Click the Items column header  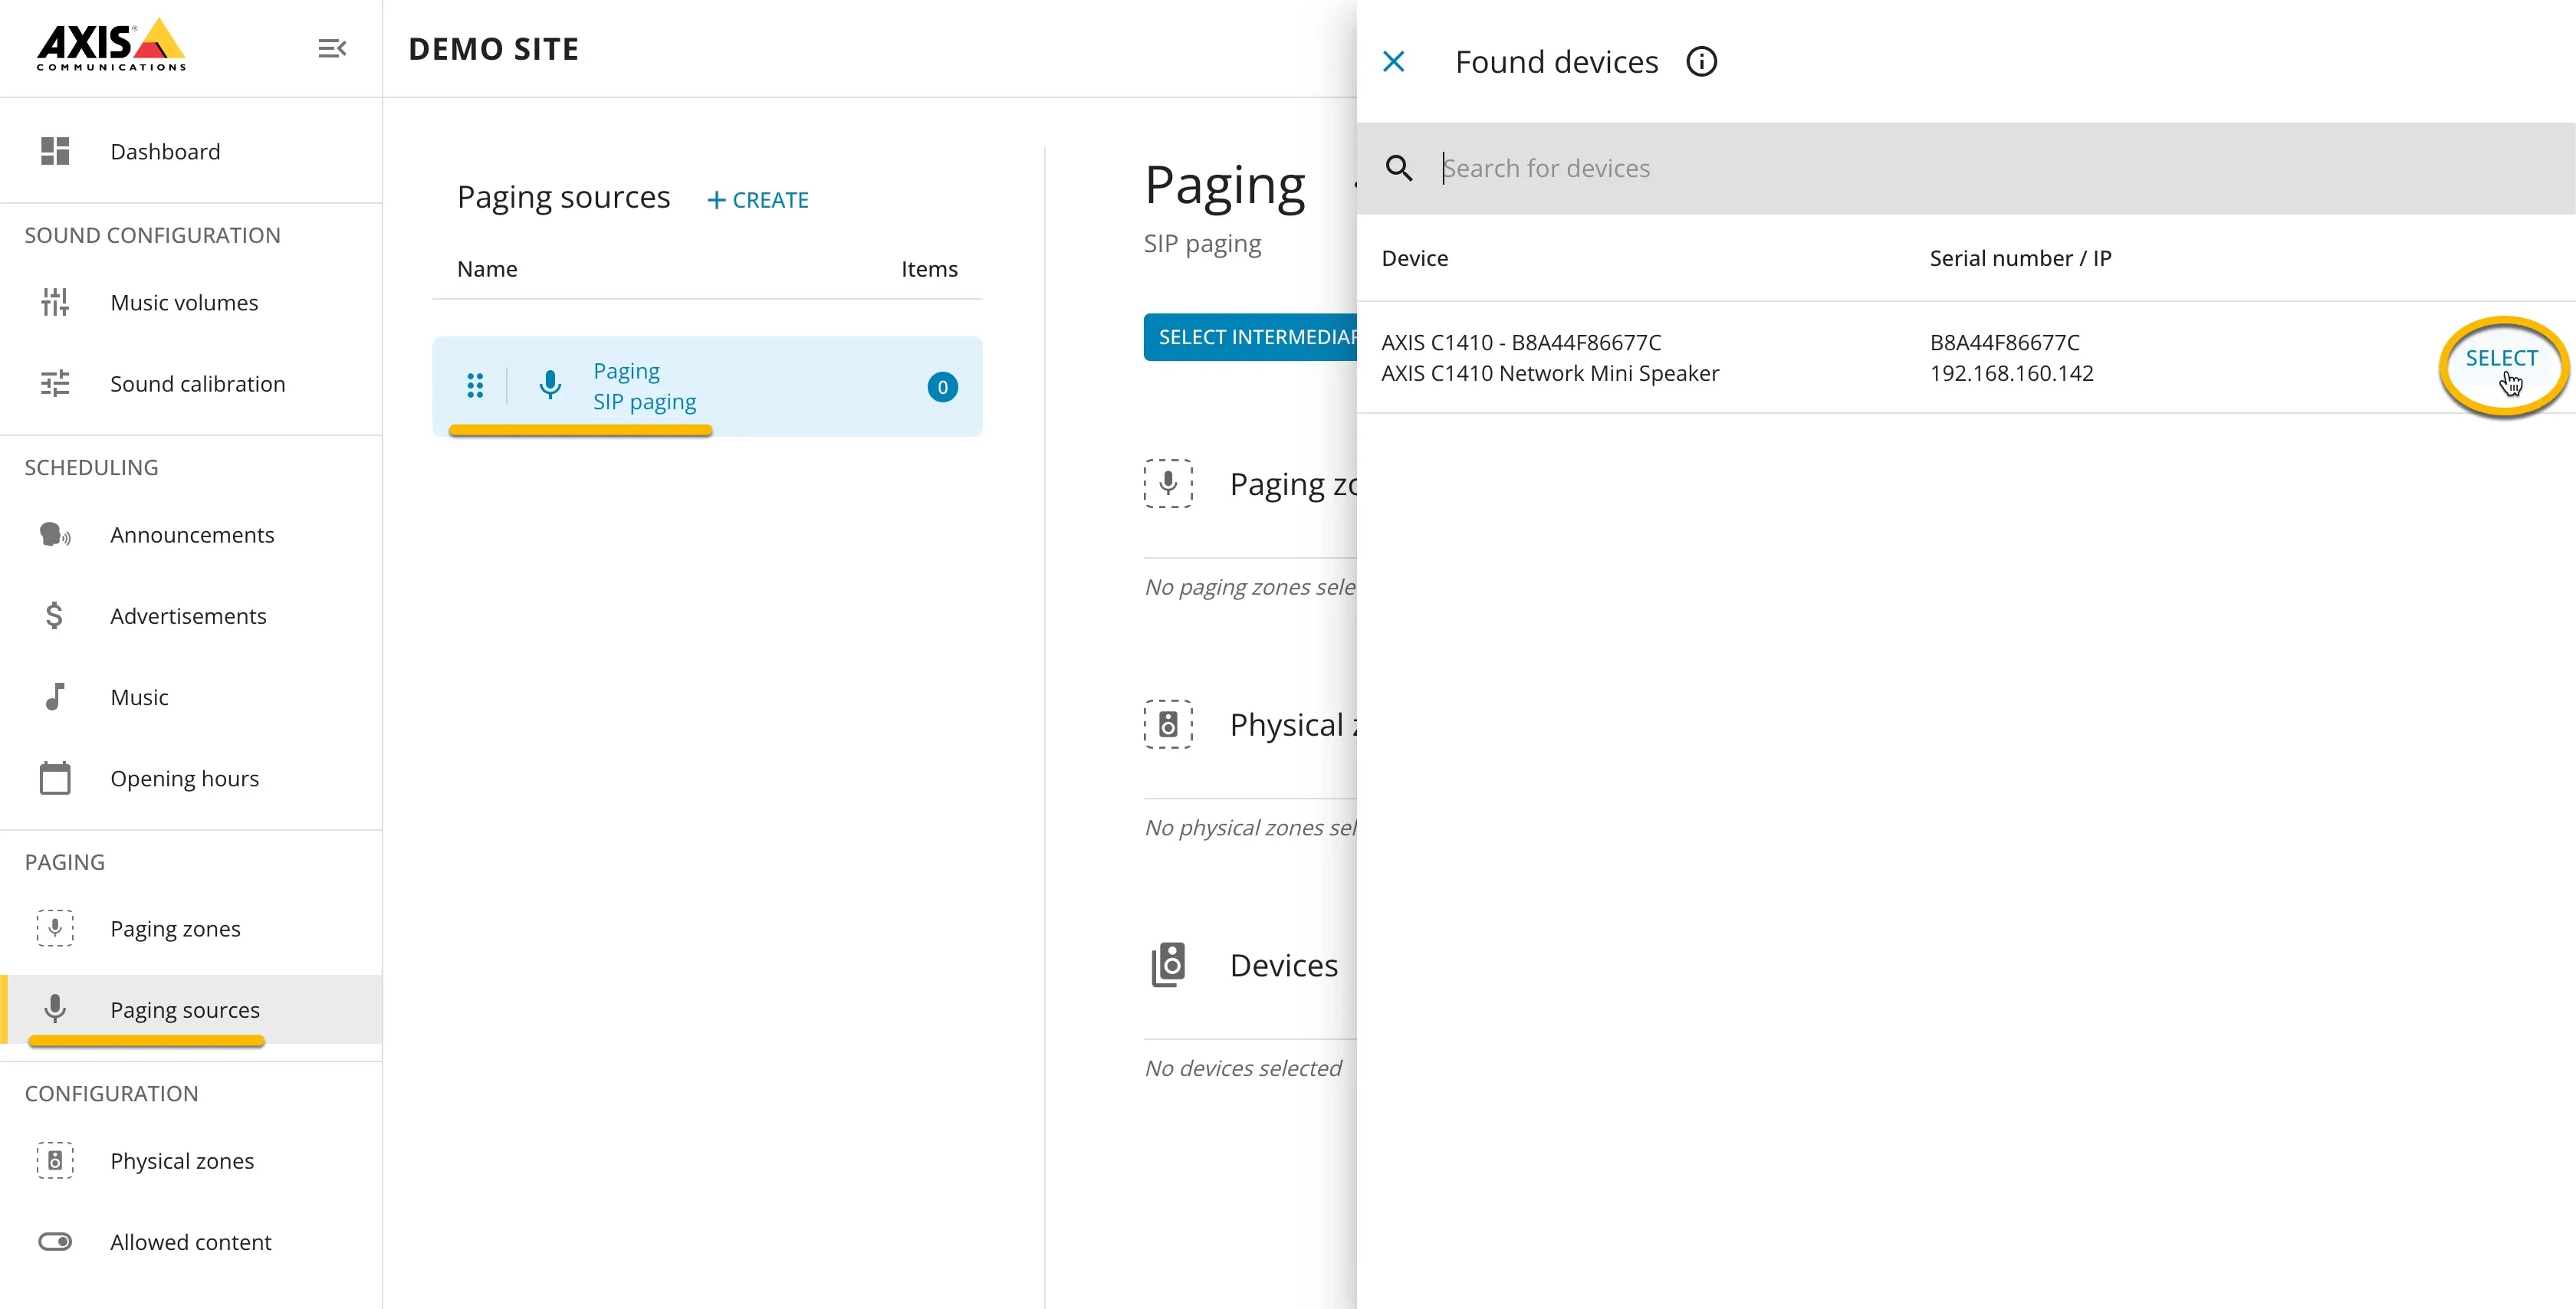click(929, 269)
